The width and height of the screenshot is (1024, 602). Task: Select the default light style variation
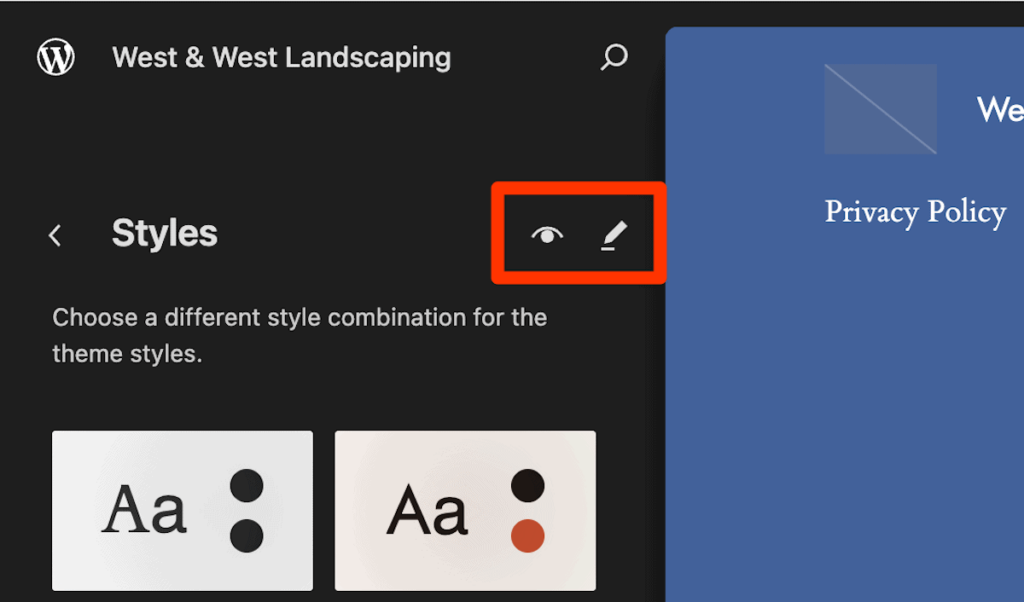click(182, 510)
